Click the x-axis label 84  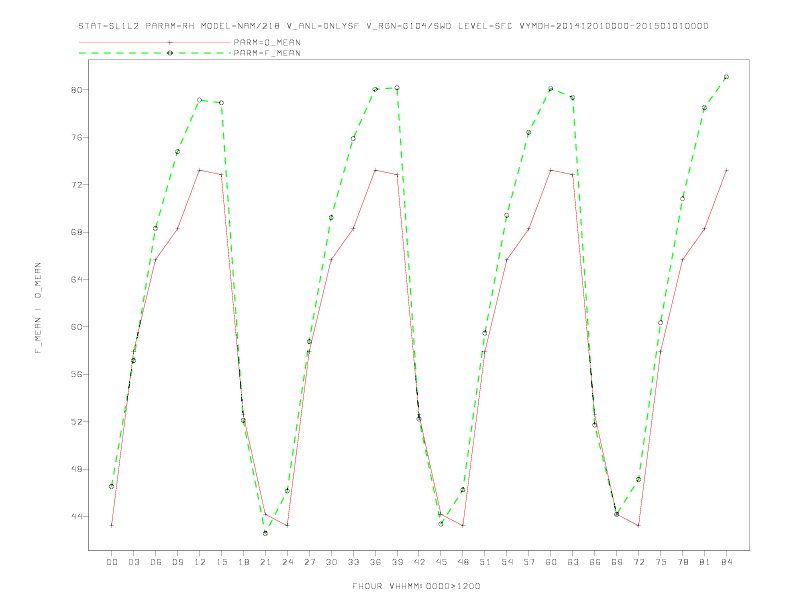tap(727, 562)
